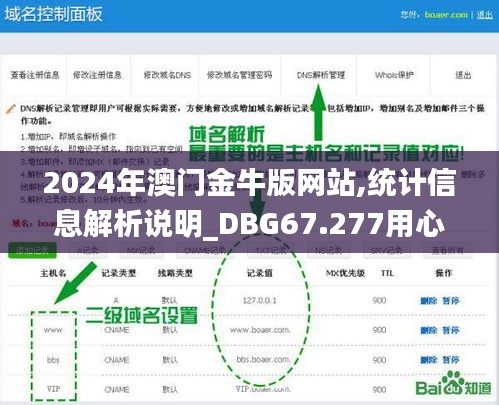Image resolution: width=499 pixels, height=405 pixels.
Task: Select the www.boaer.com. record value
Action: pos(261,330)
